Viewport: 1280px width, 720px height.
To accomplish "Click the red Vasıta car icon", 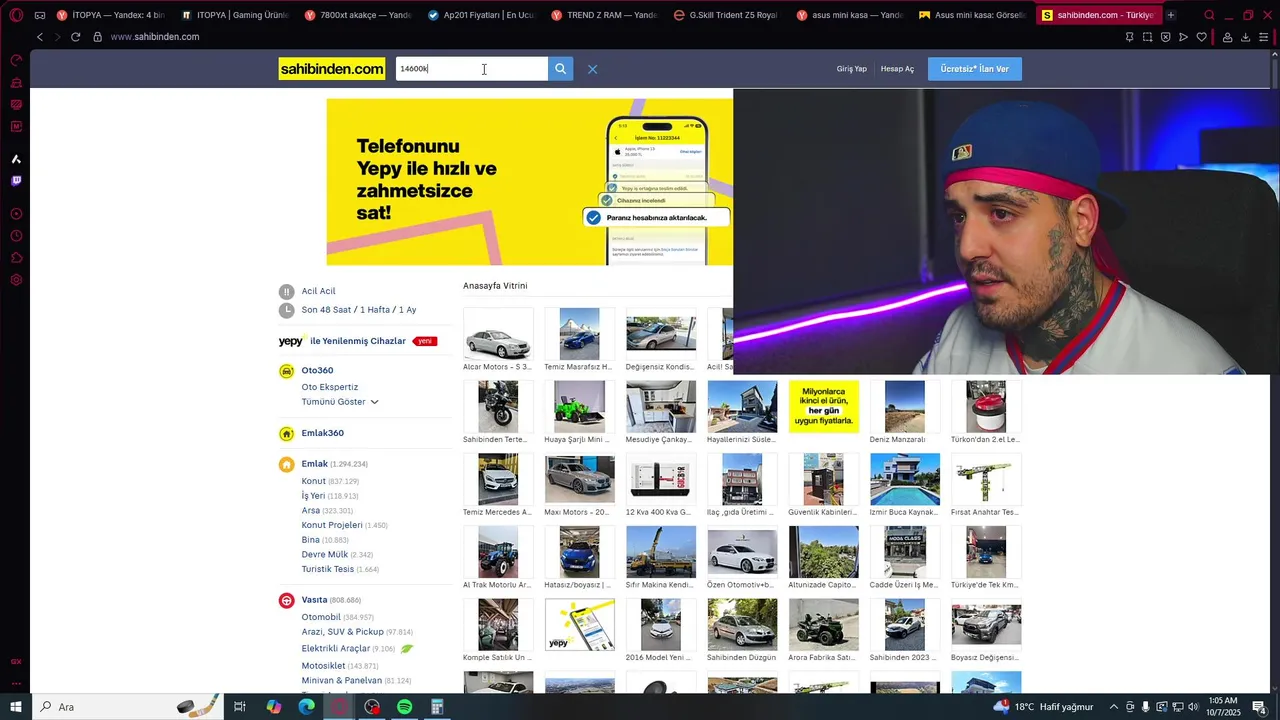I will pos(287,600).
